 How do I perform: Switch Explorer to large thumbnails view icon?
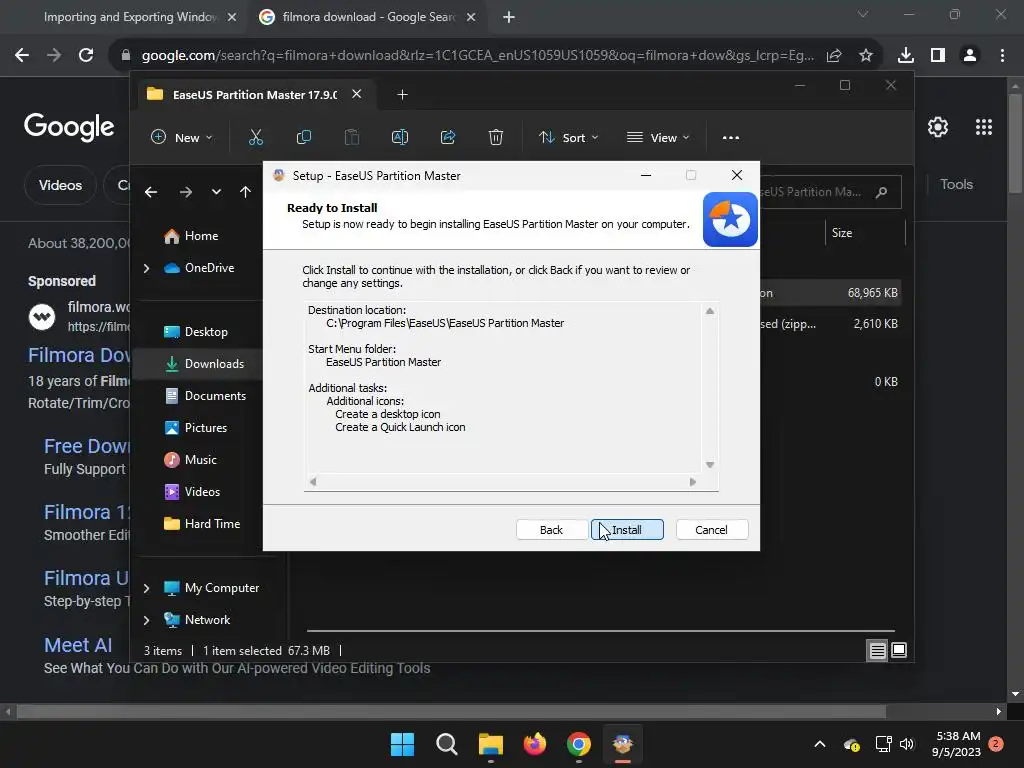[899, 650]
